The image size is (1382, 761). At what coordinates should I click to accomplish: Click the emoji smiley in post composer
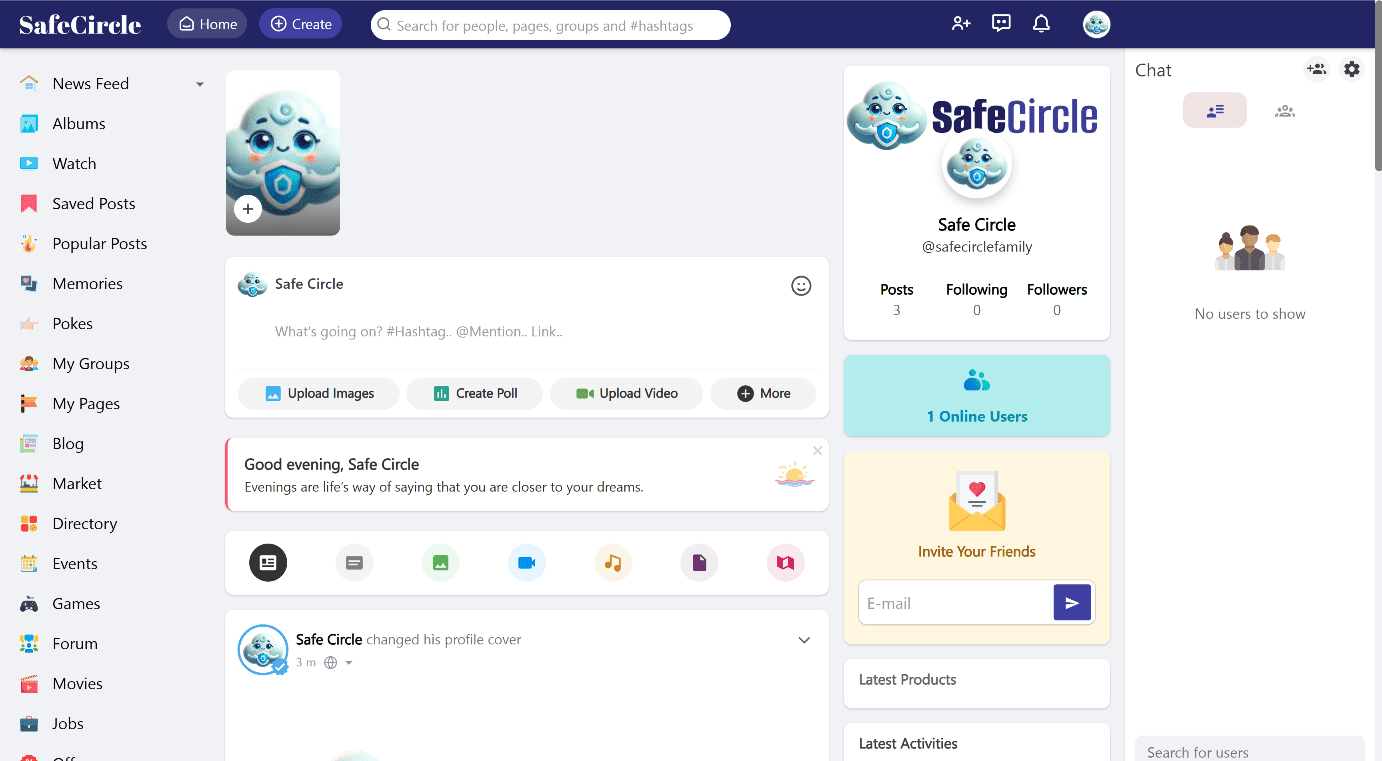tap(801, 286)
